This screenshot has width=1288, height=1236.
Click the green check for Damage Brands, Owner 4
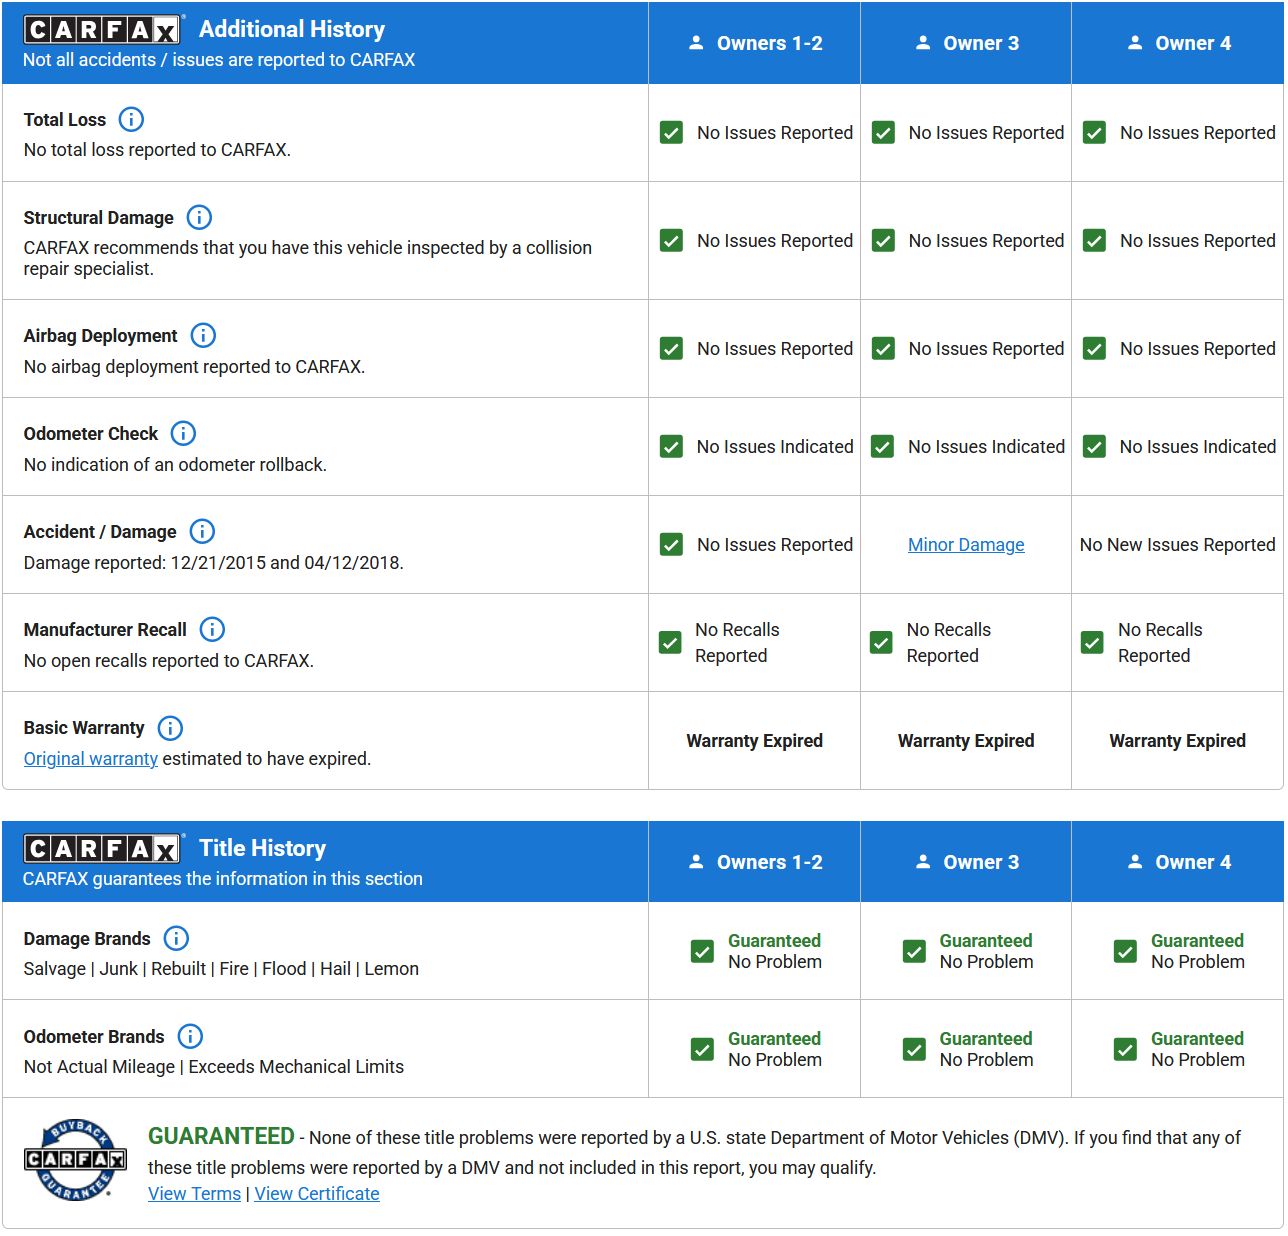point(1126,951)
